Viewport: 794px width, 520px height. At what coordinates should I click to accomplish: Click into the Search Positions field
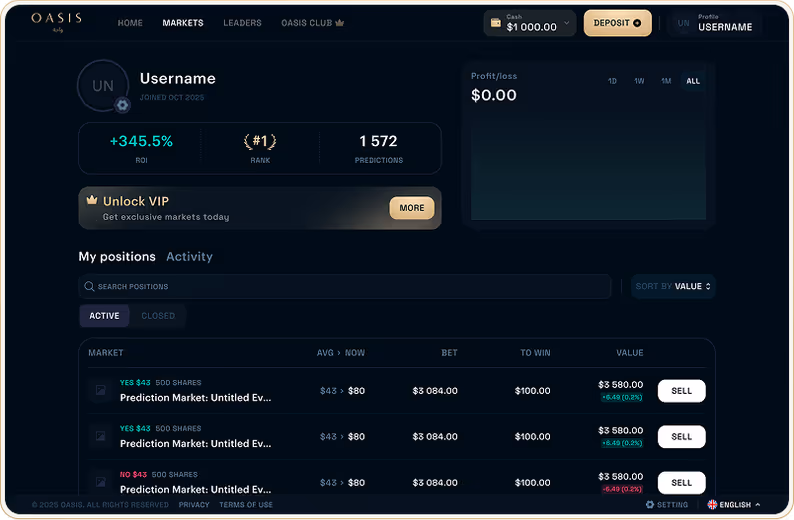[350, 287]
